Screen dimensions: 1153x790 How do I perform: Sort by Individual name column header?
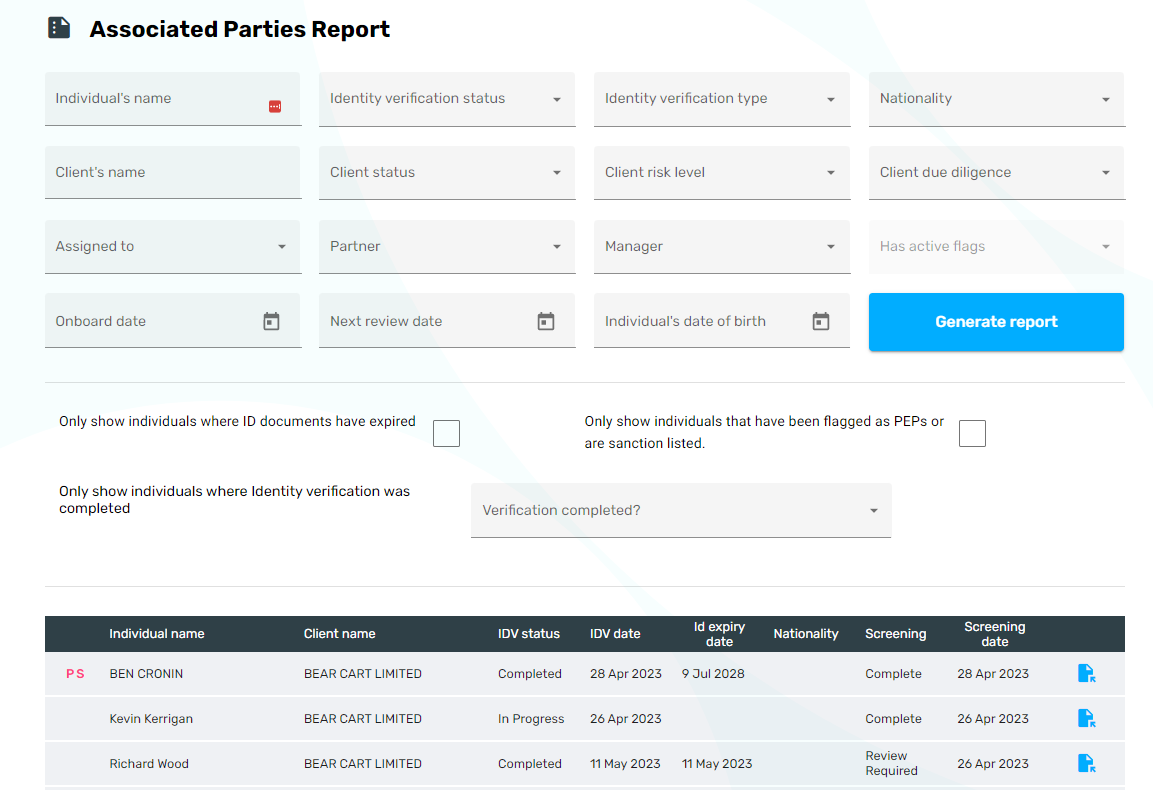point(157,633)
